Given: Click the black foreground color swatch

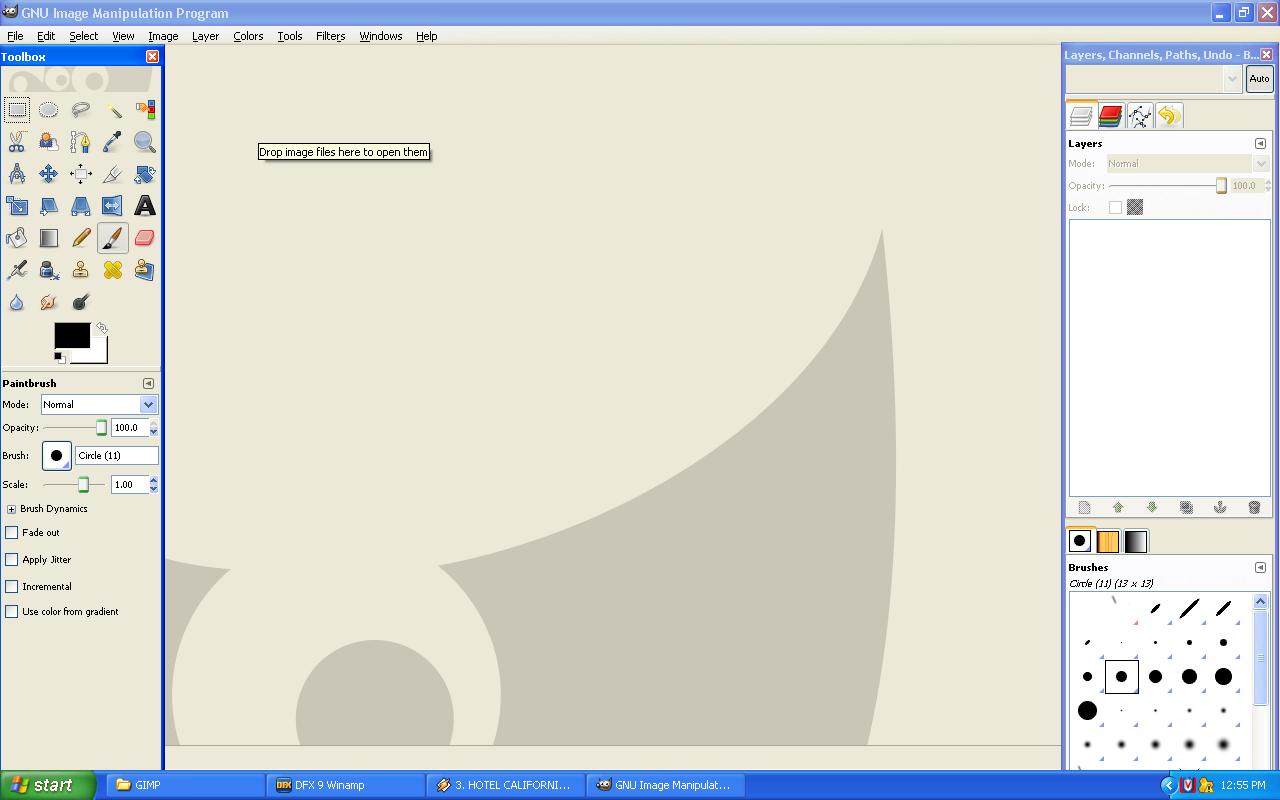Looking at the screenshot, I should click(x=71, y=335).
